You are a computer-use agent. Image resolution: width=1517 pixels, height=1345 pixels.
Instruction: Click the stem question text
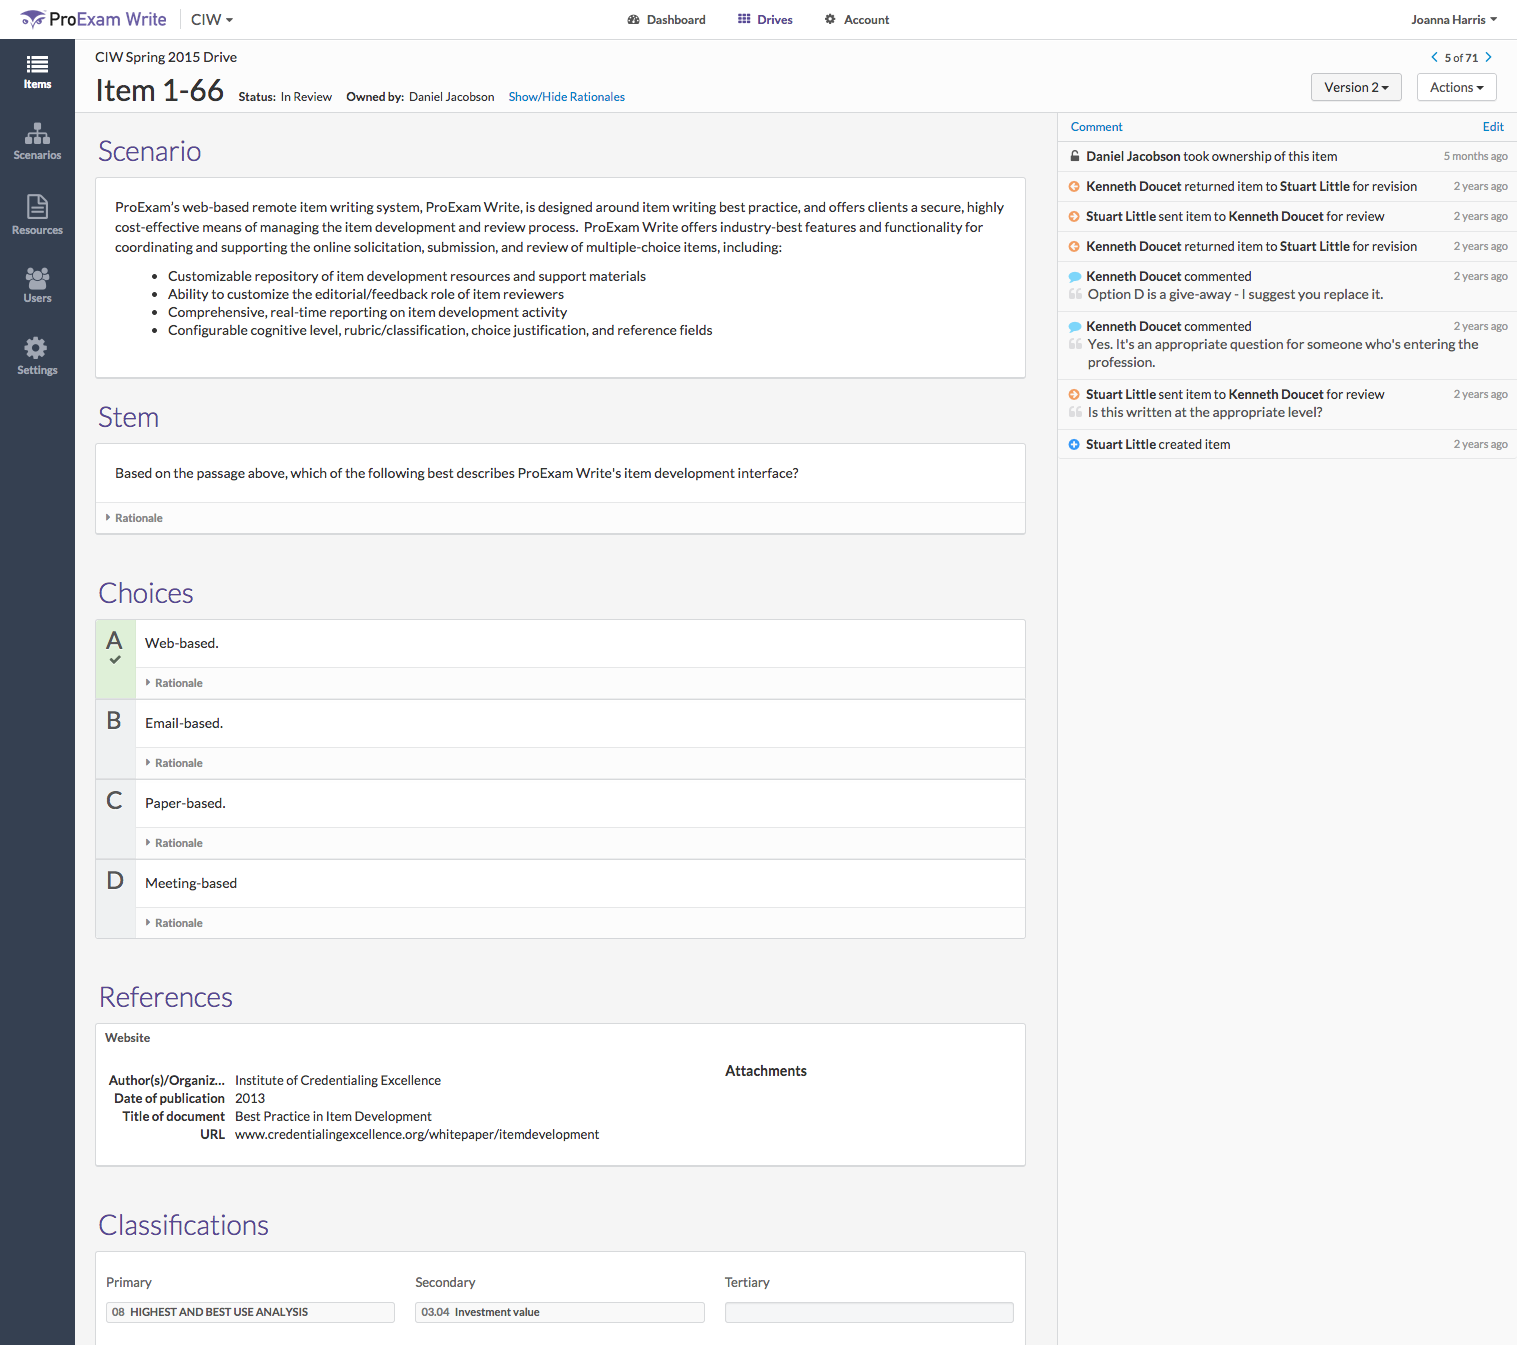point(456,473)
